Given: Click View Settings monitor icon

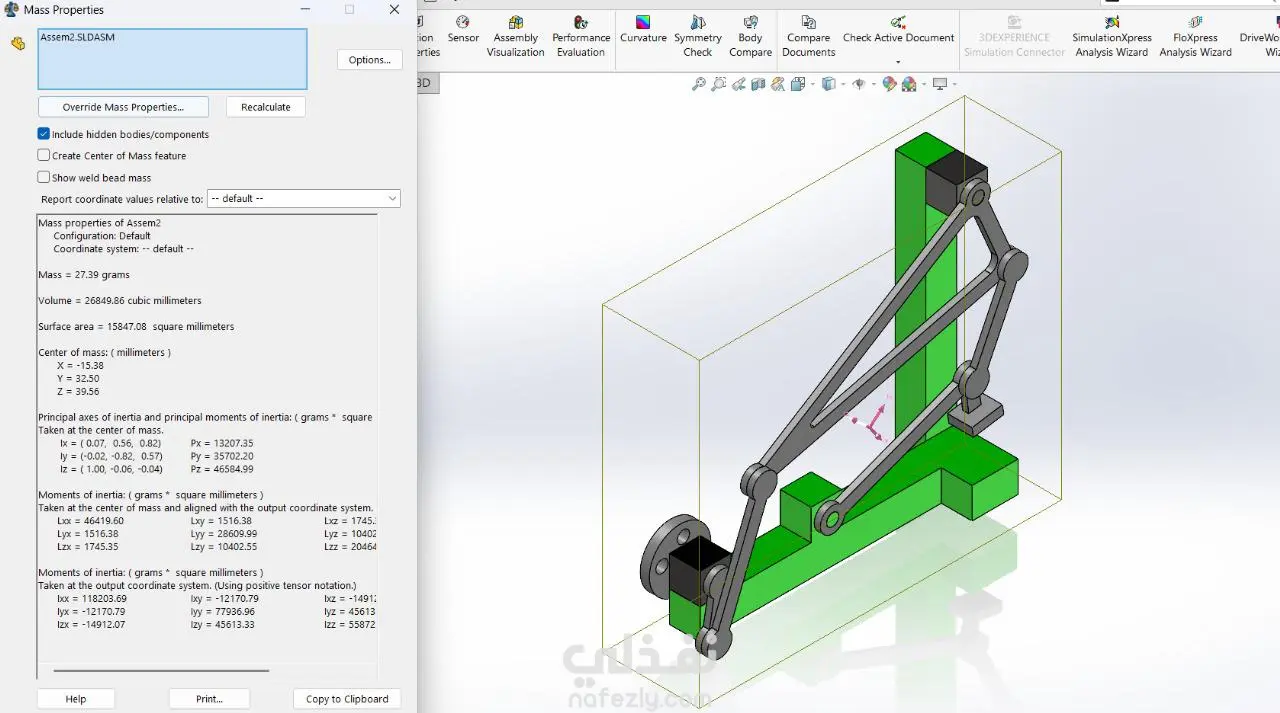Looking at the screenshot, I should click(940, 84).
